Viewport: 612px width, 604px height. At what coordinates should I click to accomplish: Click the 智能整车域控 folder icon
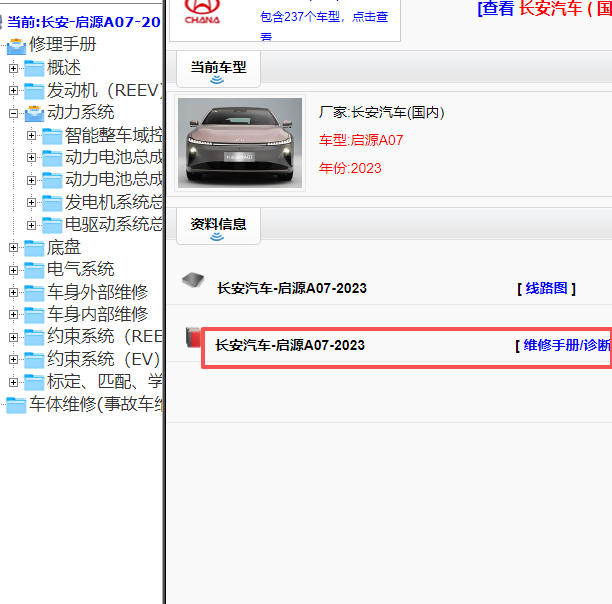[x=52, y=136]
